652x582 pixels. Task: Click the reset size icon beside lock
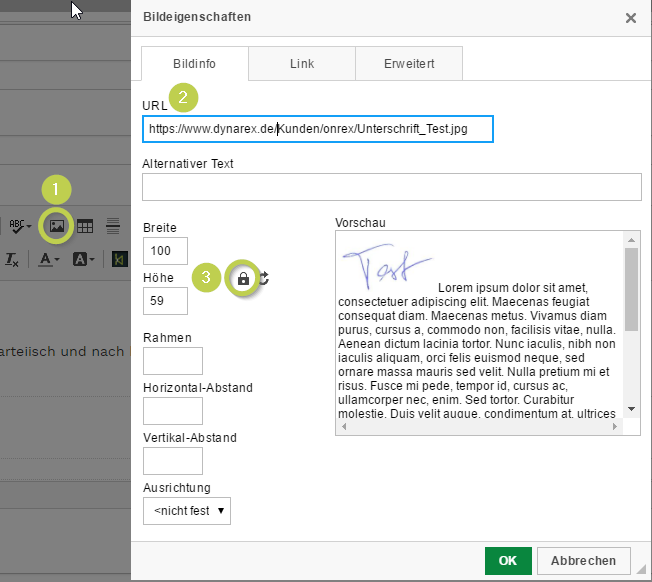coord(263,279)
